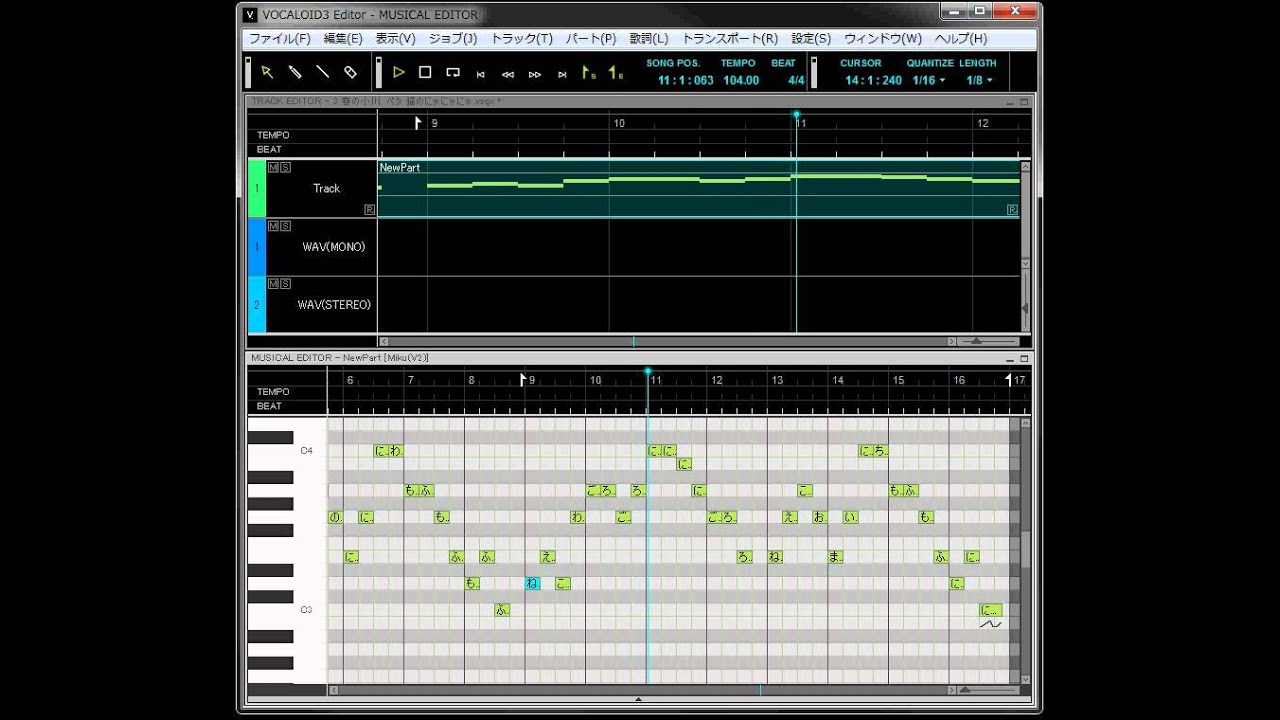The height and width of the screenshot is (720, 1280).
Task: Open the ファイル(F) menu
Action: click(280, 38)
